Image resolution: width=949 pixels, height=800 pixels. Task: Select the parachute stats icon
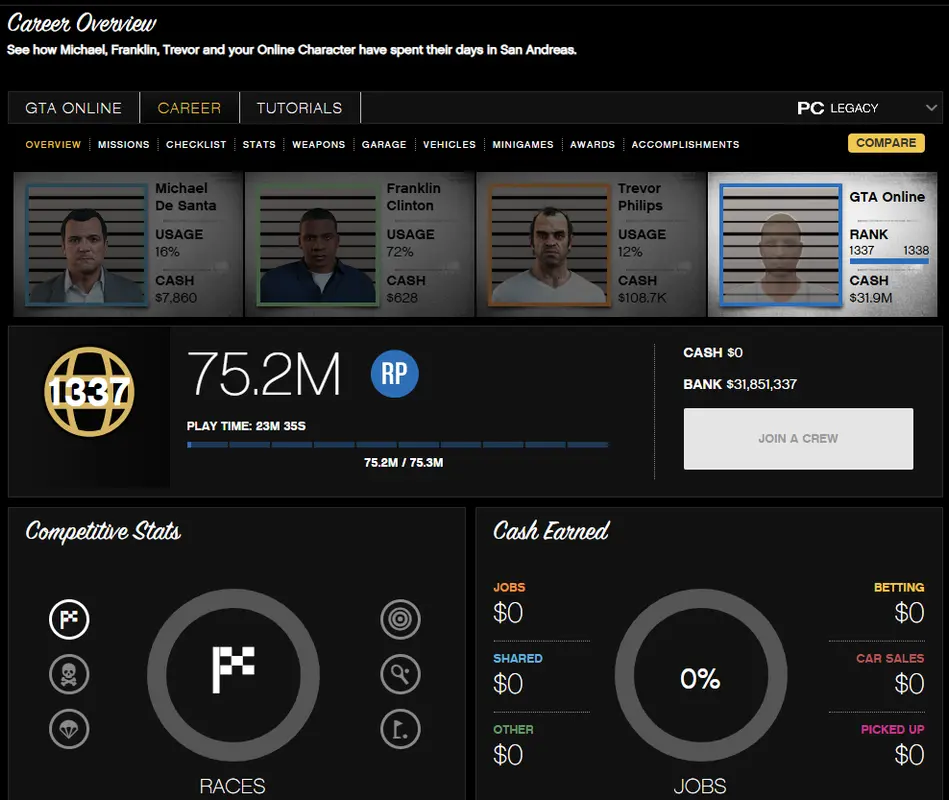tap(69, 730)
